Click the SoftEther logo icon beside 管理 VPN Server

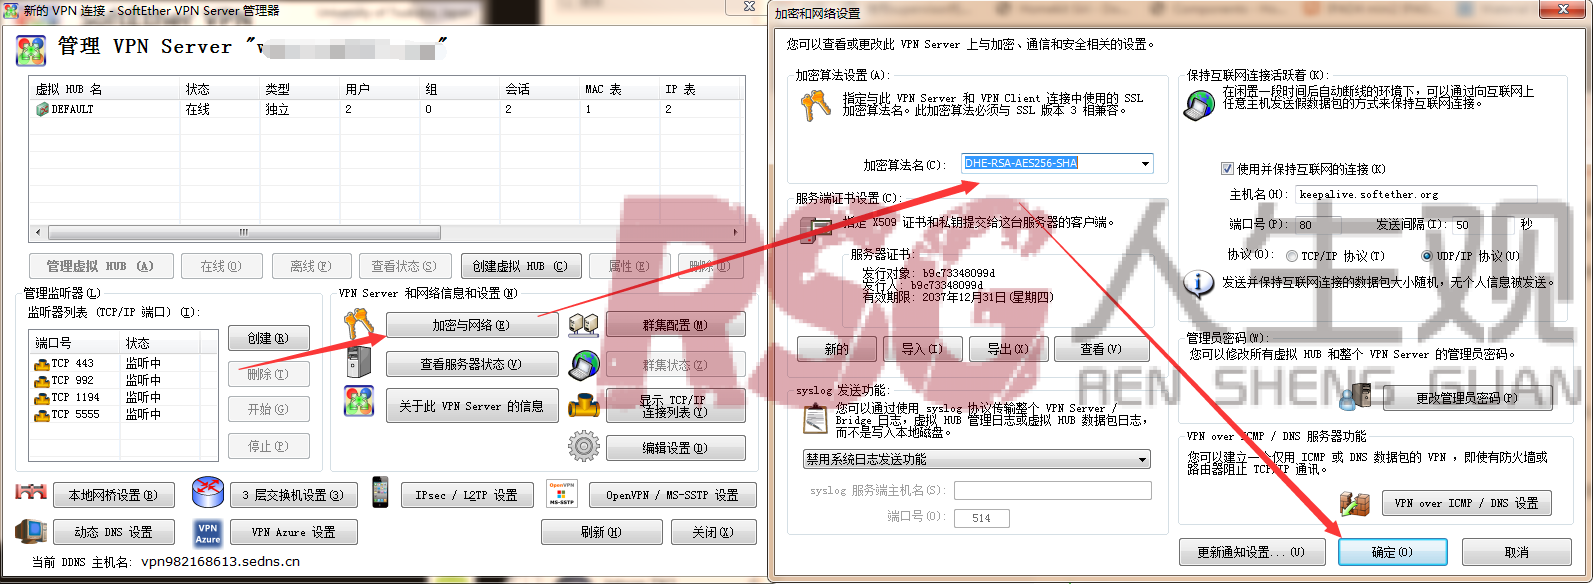click(31, 49)
